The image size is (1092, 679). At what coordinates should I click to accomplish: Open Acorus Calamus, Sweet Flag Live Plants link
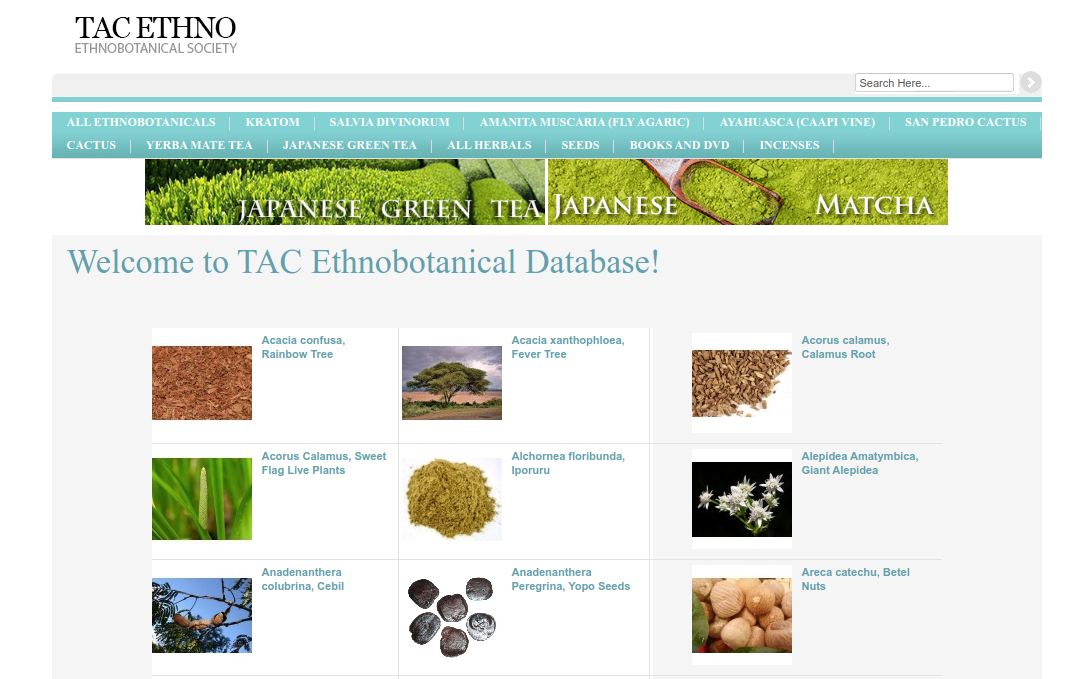pyautogui.click(x=324, y=463)
